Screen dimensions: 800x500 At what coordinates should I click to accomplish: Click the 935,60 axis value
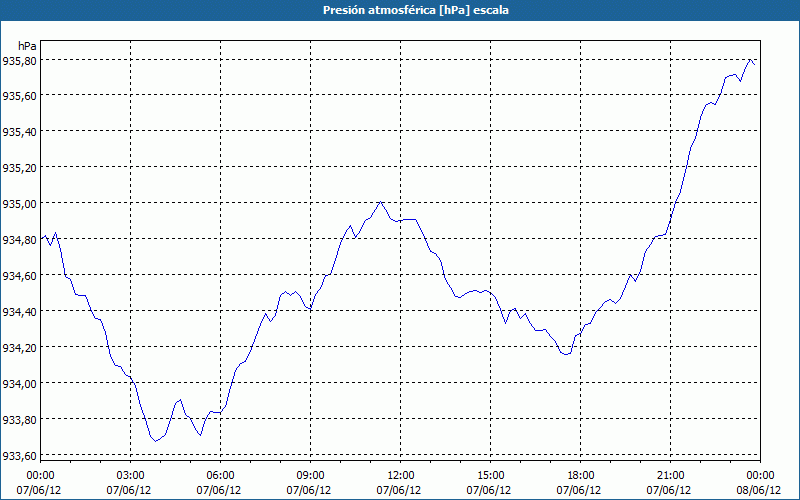[x=19, y=96]
